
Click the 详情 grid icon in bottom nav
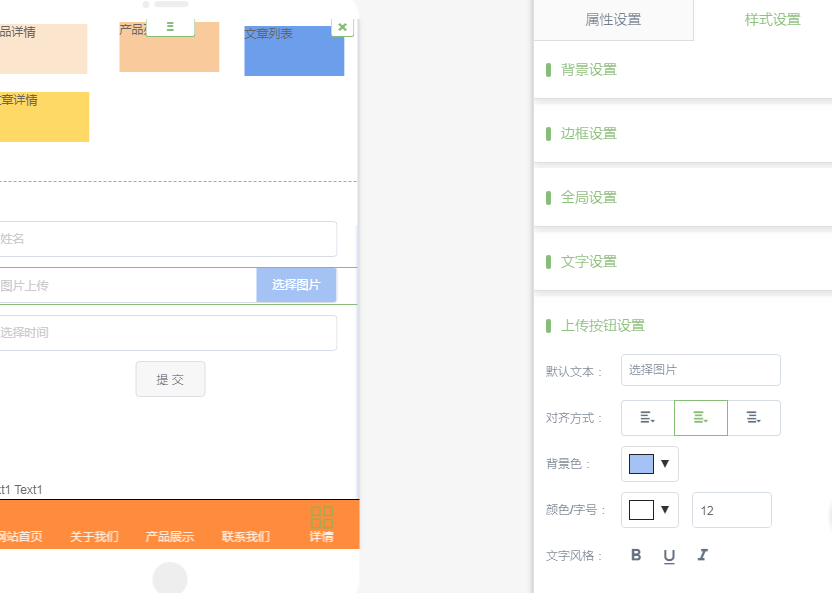(x=321, y=517)
